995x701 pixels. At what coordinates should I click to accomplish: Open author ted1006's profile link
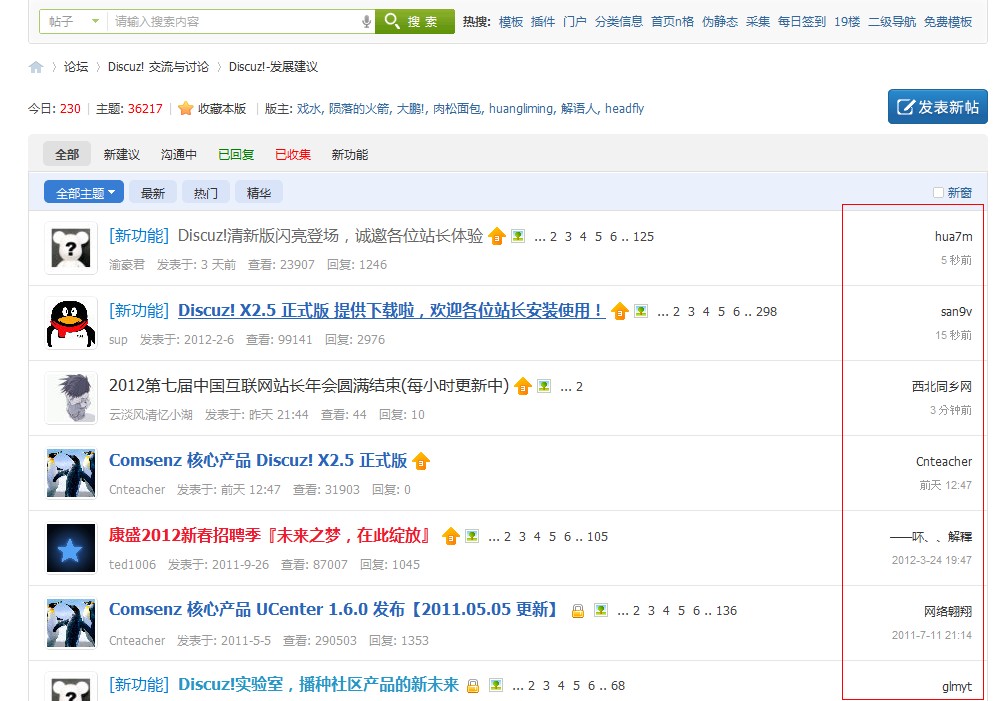[x=132, y=565]
